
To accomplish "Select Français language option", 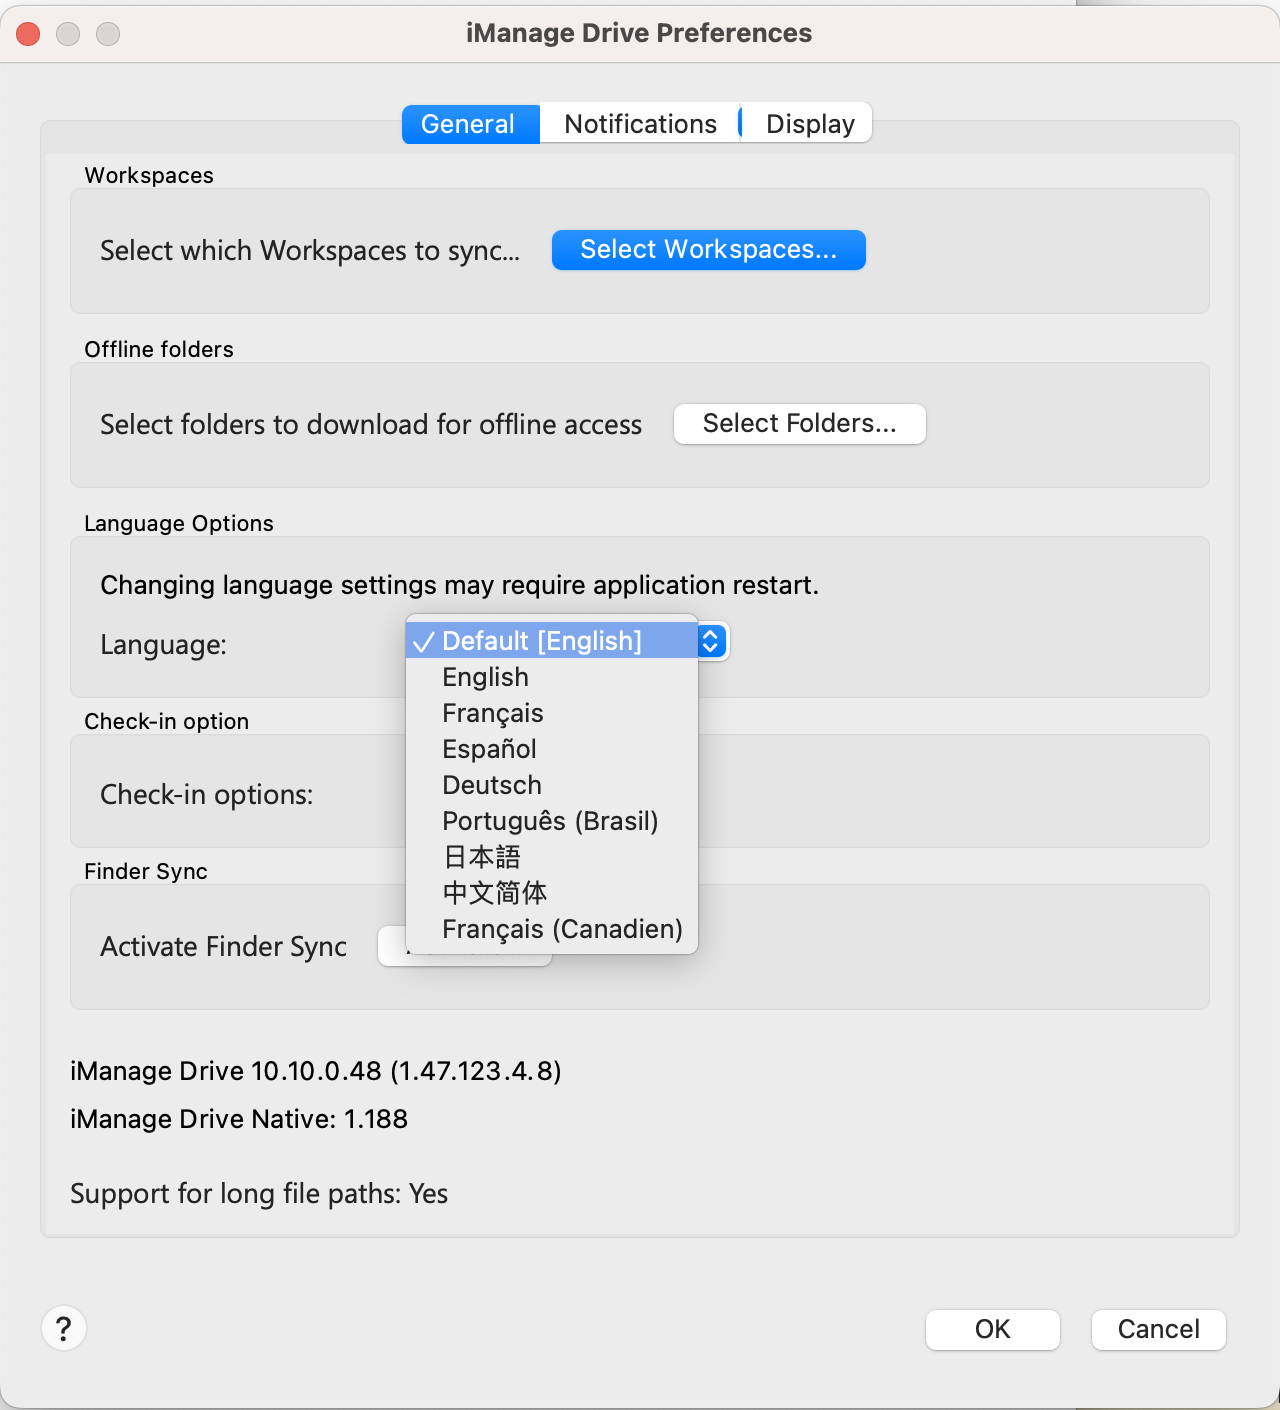I will coord(551,713).
